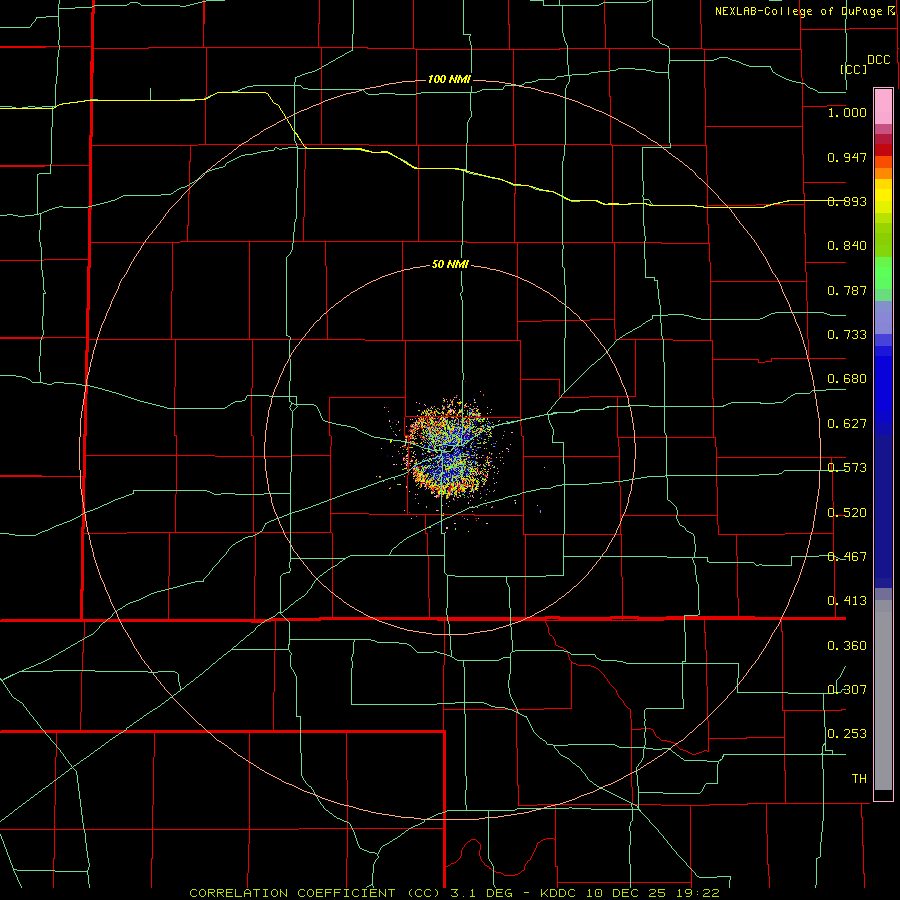
Task: Click the pink segment of color scale
Action: (883, 107)
